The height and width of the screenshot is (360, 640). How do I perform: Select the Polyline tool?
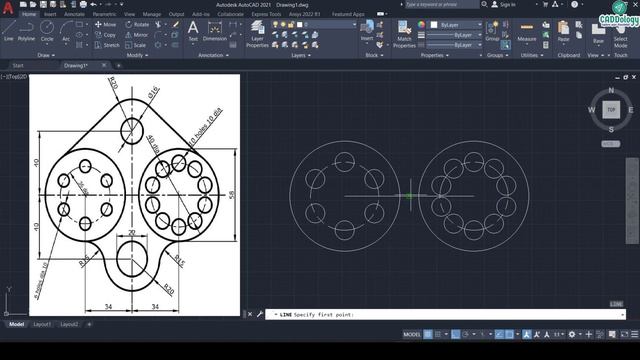(x=26, y=31)
